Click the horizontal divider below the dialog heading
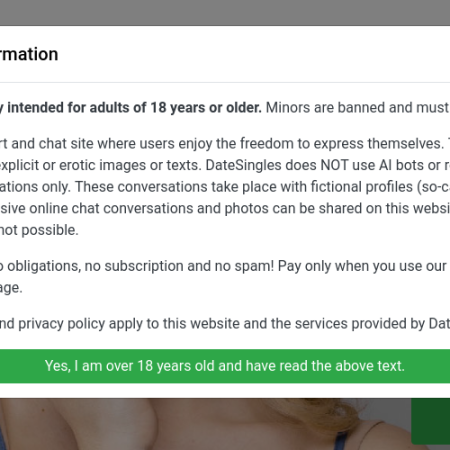This screenshot has width=450, height=450. (x=225, y=82)
